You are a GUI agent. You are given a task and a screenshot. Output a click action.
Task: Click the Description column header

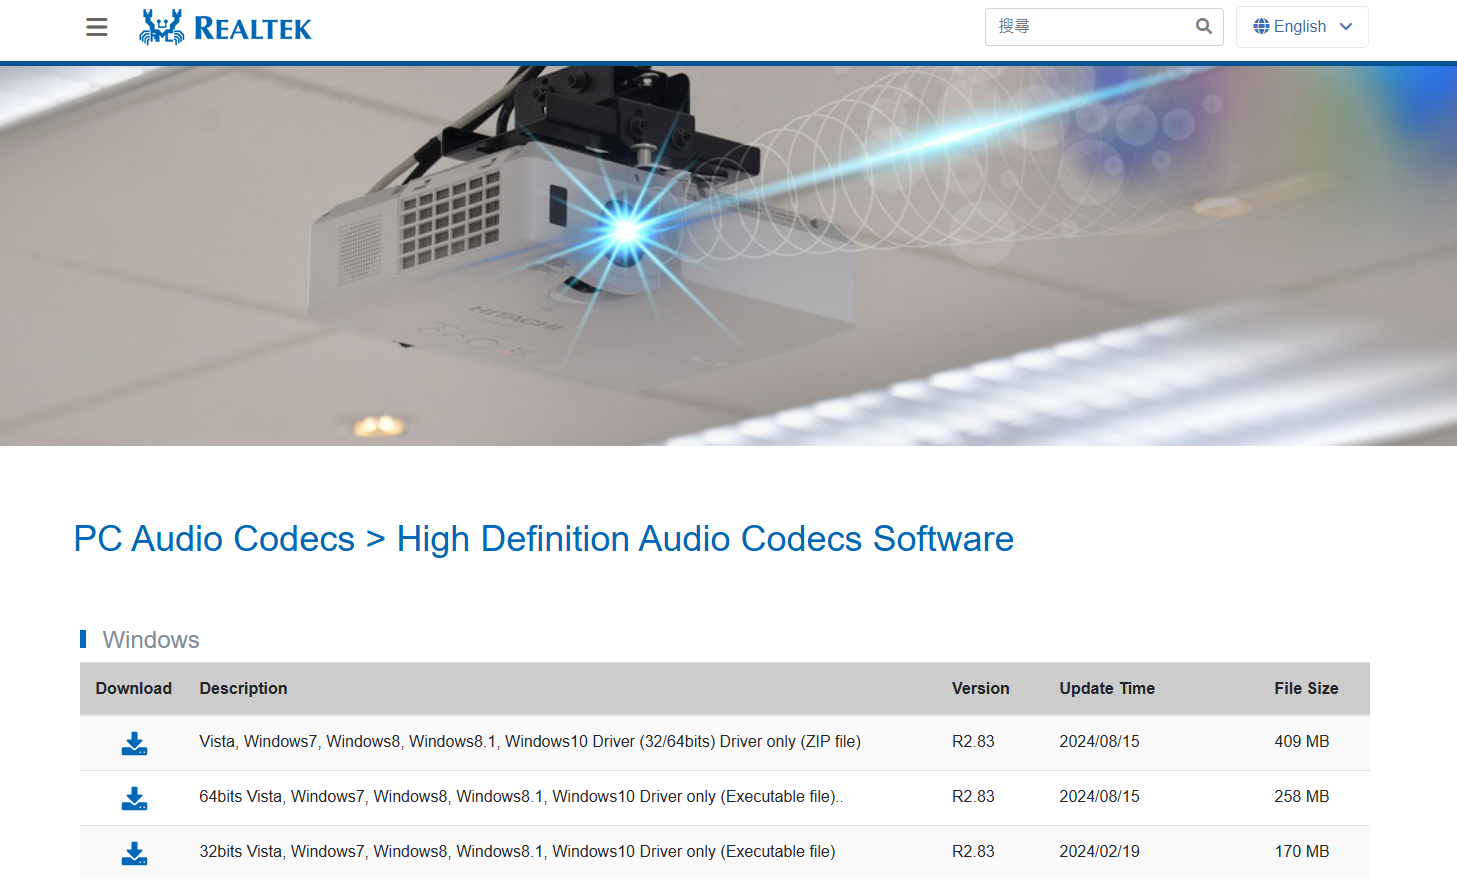(x=243, y=688)
